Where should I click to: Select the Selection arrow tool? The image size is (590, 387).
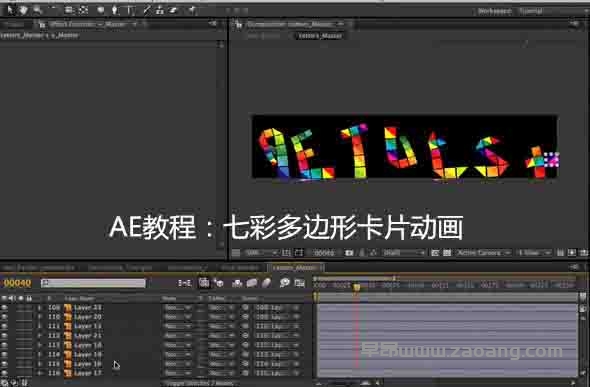pos(10,10)
